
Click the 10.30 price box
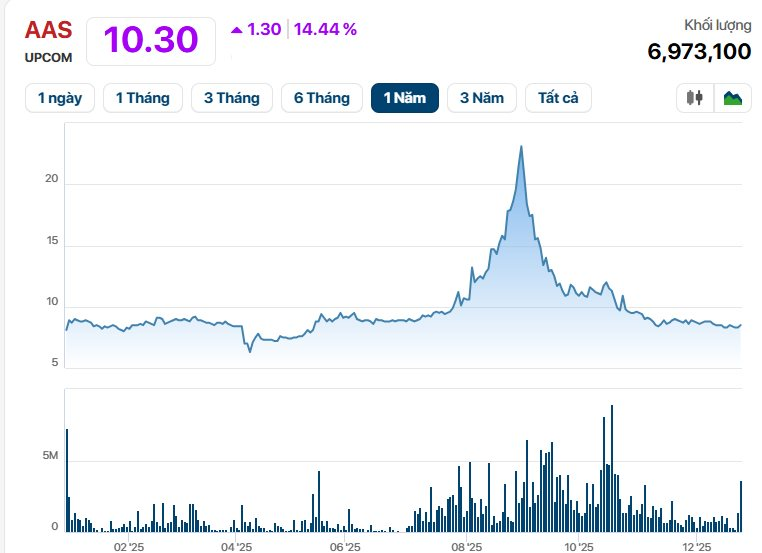pyautogui.click(x=151, y=40)
